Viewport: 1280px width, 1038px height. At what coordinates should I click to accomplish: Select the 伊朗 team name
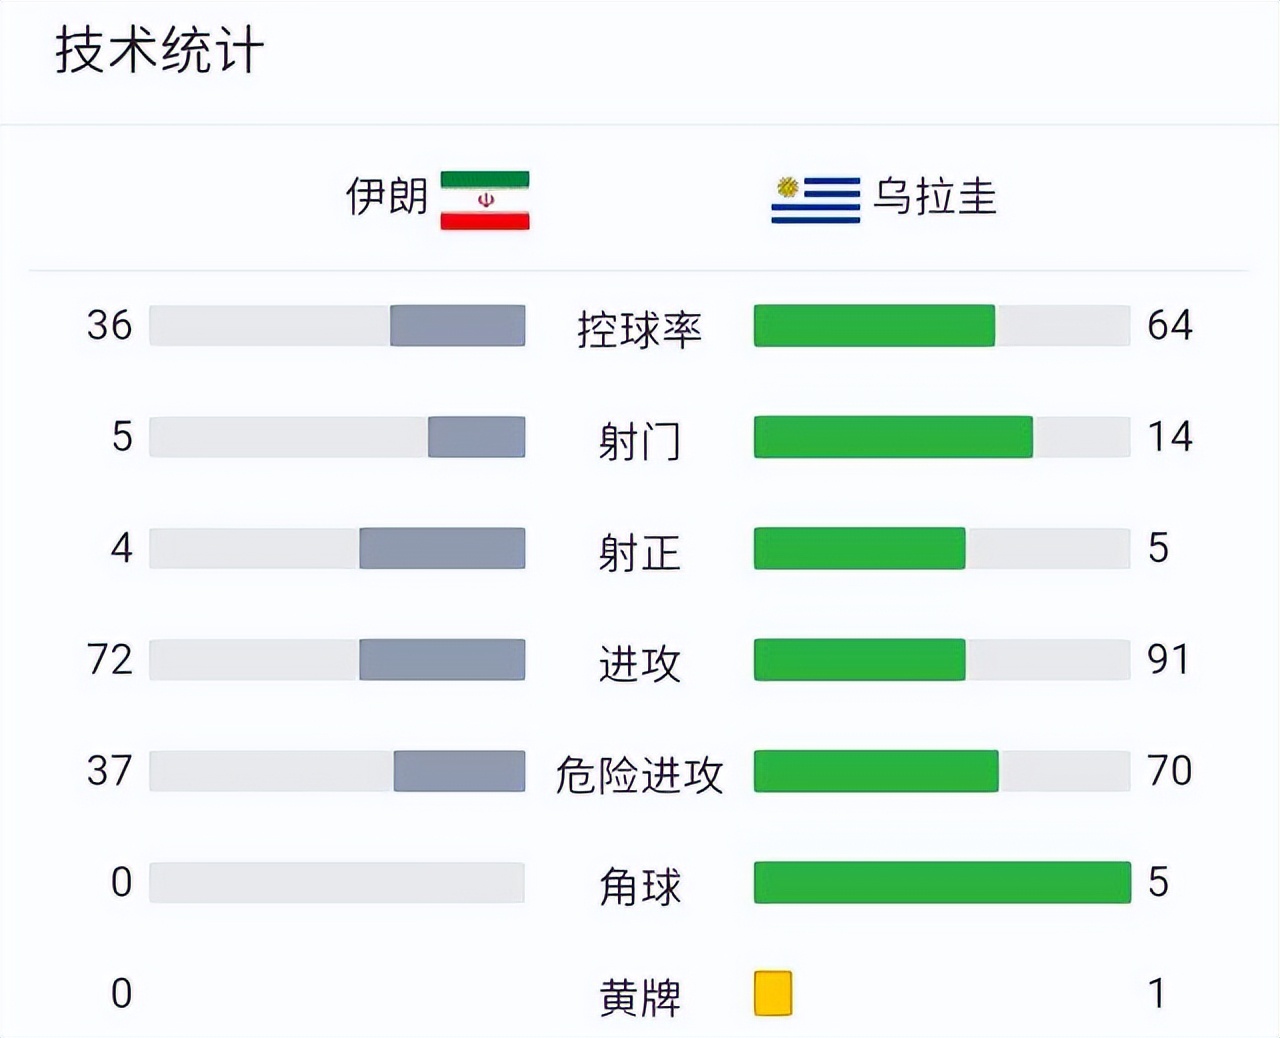tap(387, 196)
